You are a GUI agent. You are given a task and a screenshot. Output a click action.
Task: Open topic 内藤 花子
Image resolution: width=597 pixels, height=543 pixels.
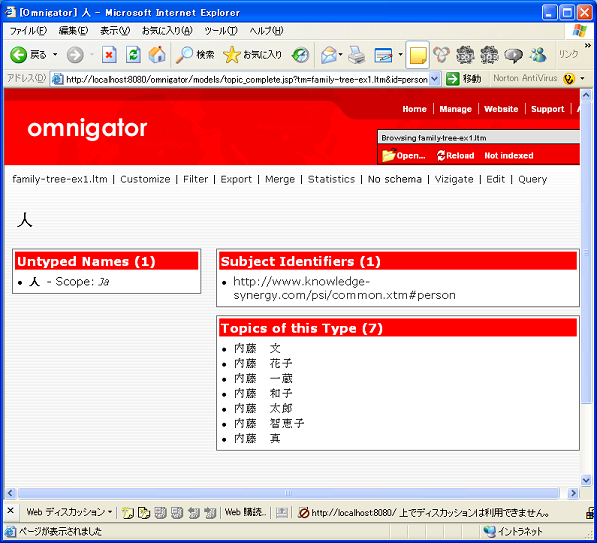coord(263,363)
